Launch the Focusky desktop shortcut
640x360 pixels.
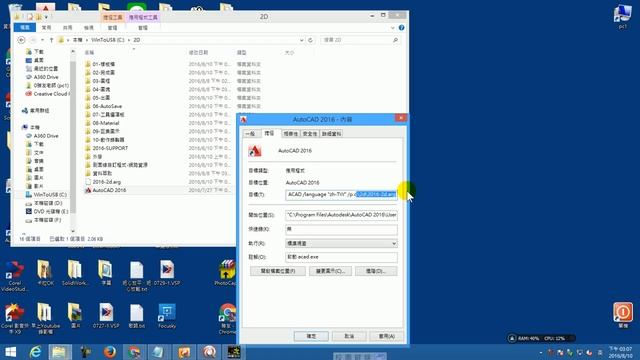(167, 316)
